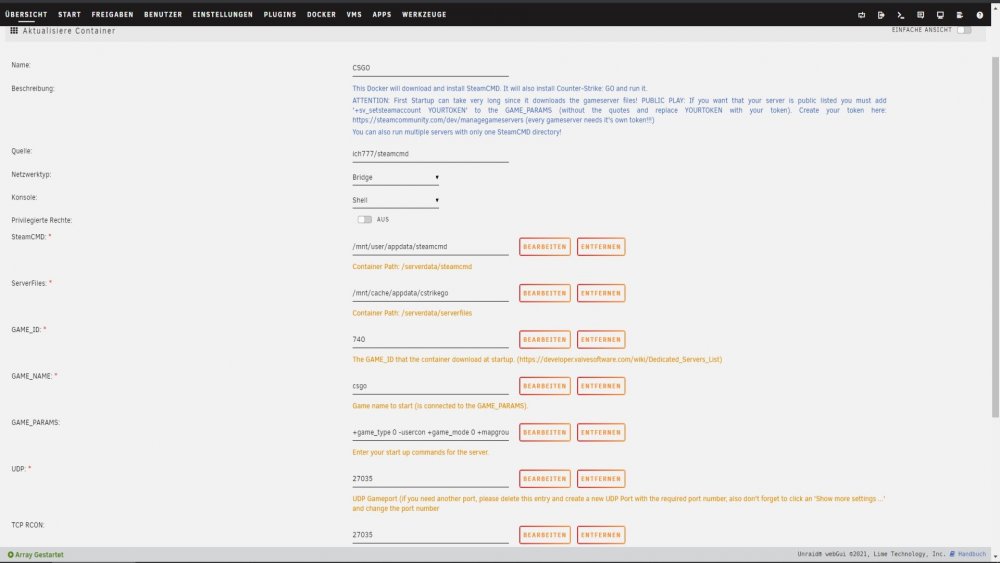Click the Unraid webGui copyright text
The image size is (1000, 563).
tap(871, 554)
